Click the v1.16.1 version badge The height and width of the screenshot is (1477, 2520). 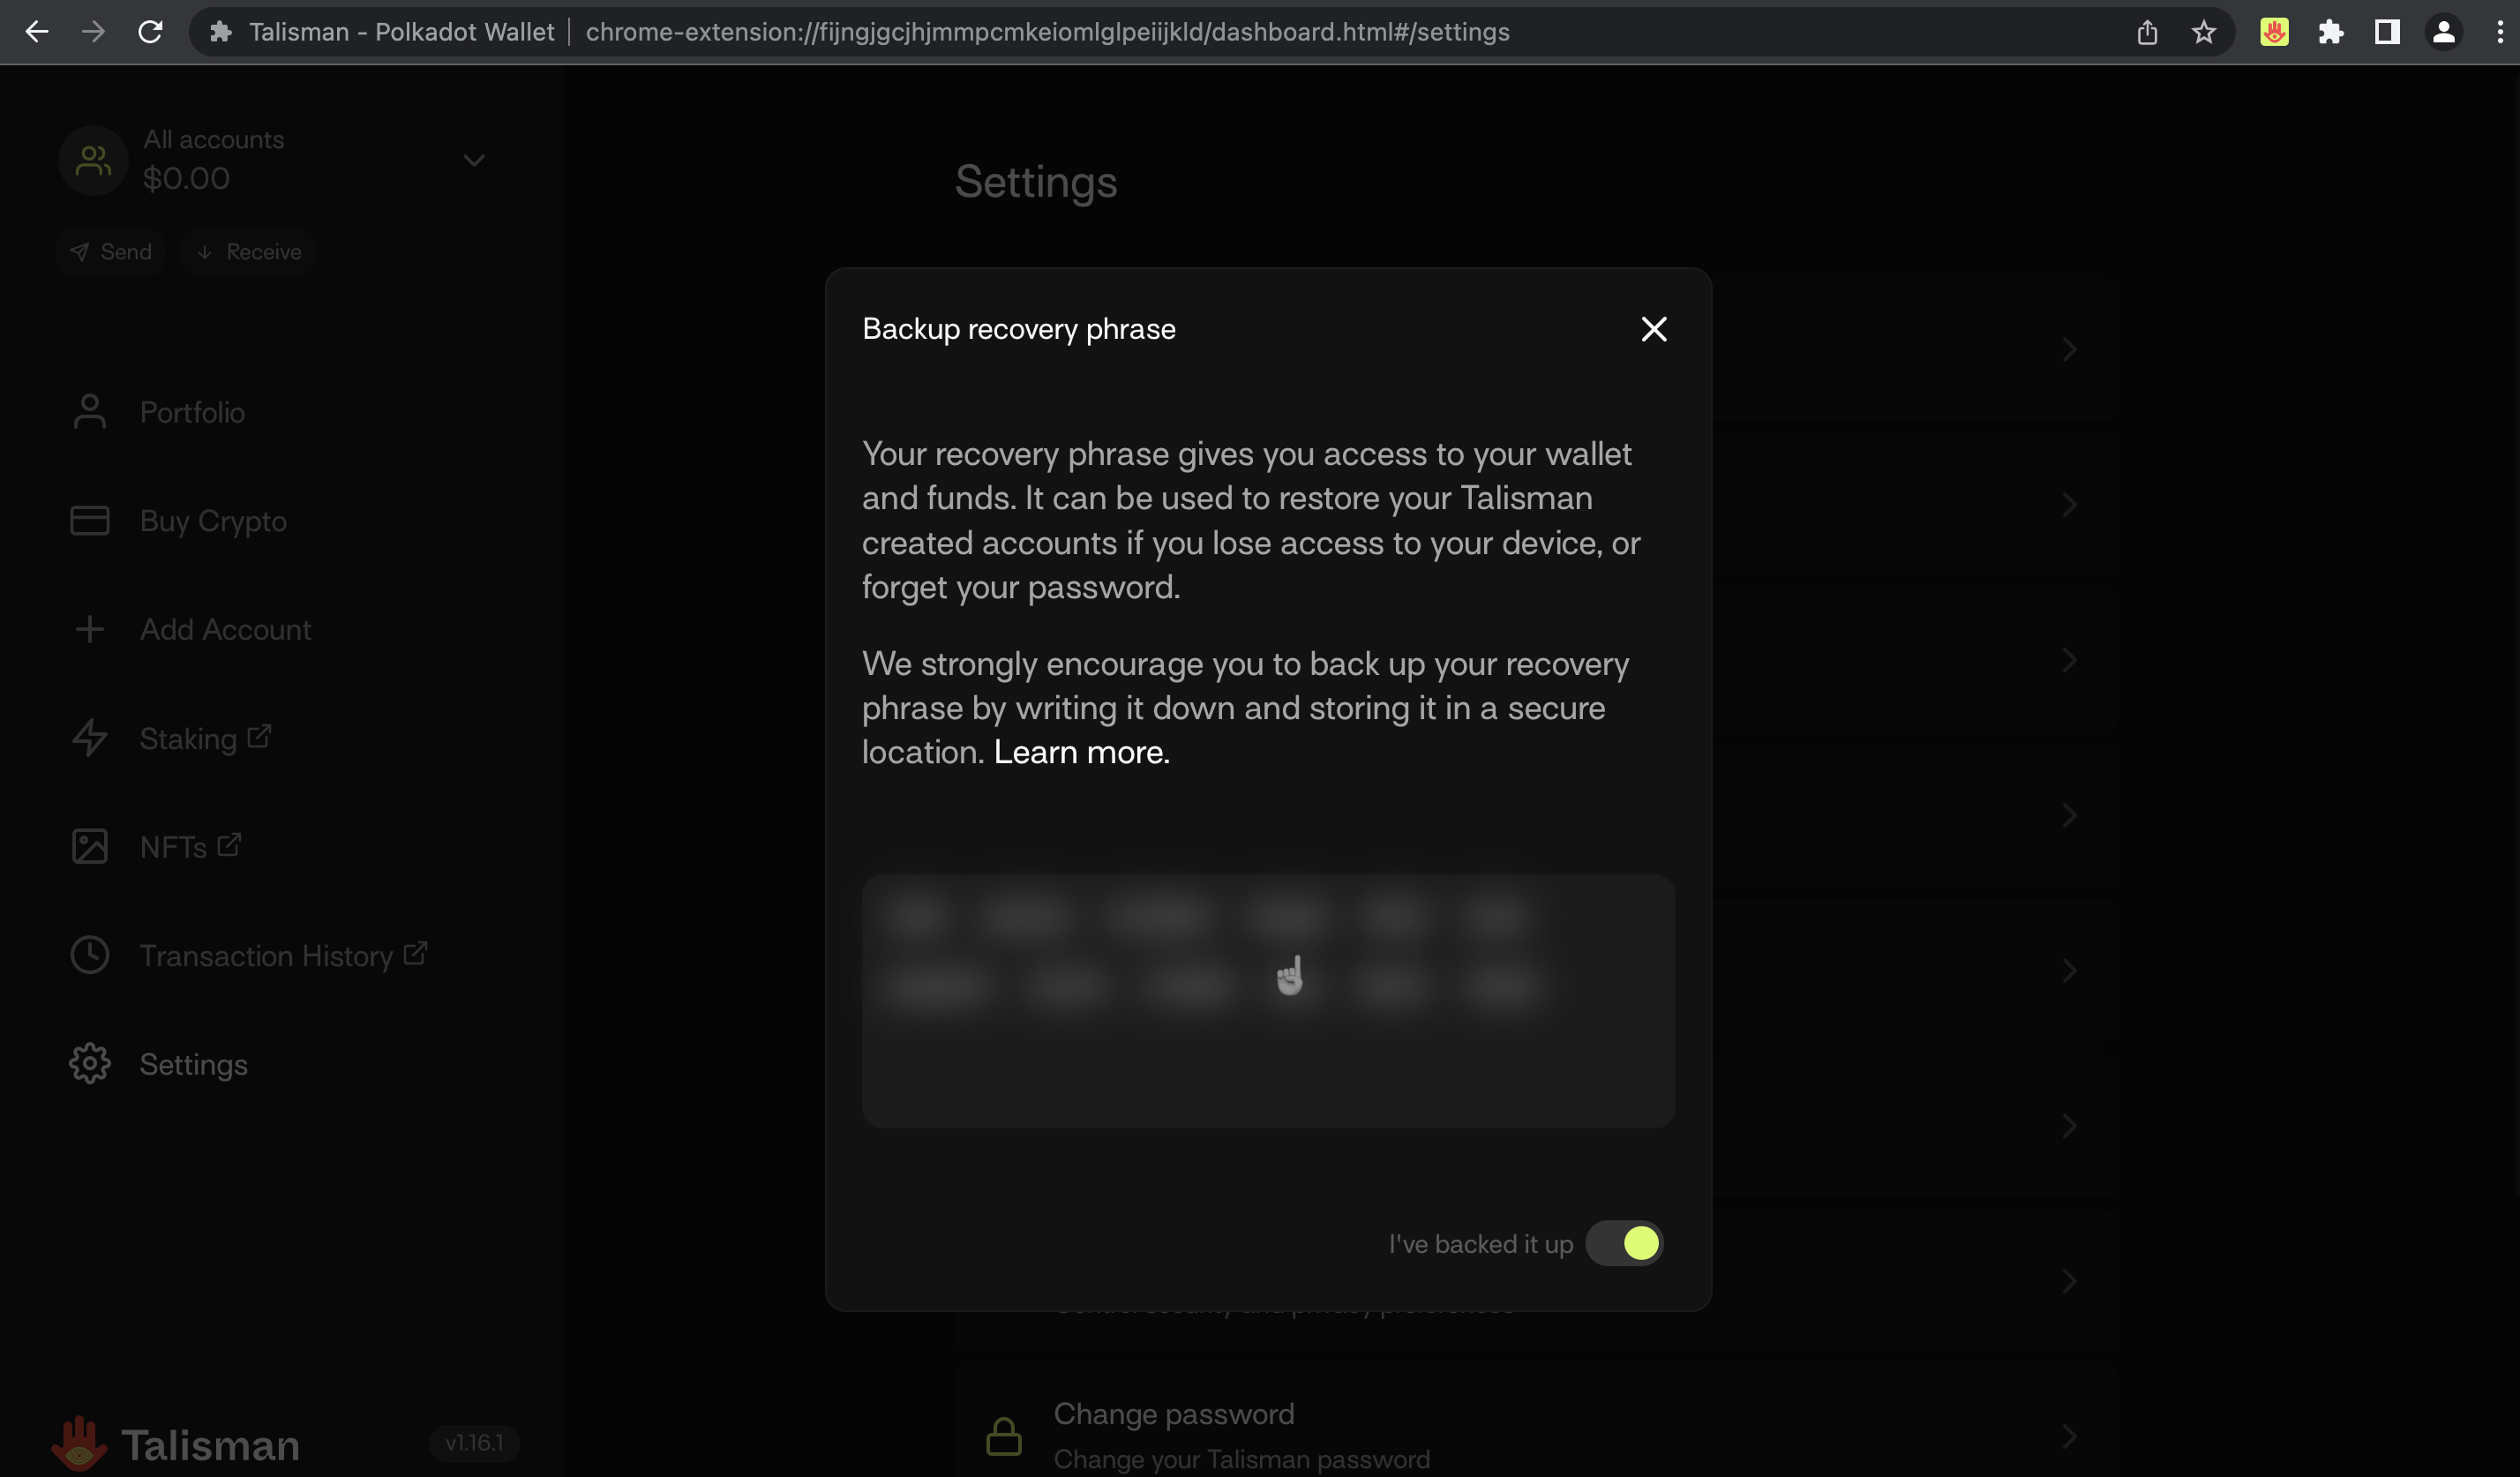pyautogui.click(x=474, y=1443)
